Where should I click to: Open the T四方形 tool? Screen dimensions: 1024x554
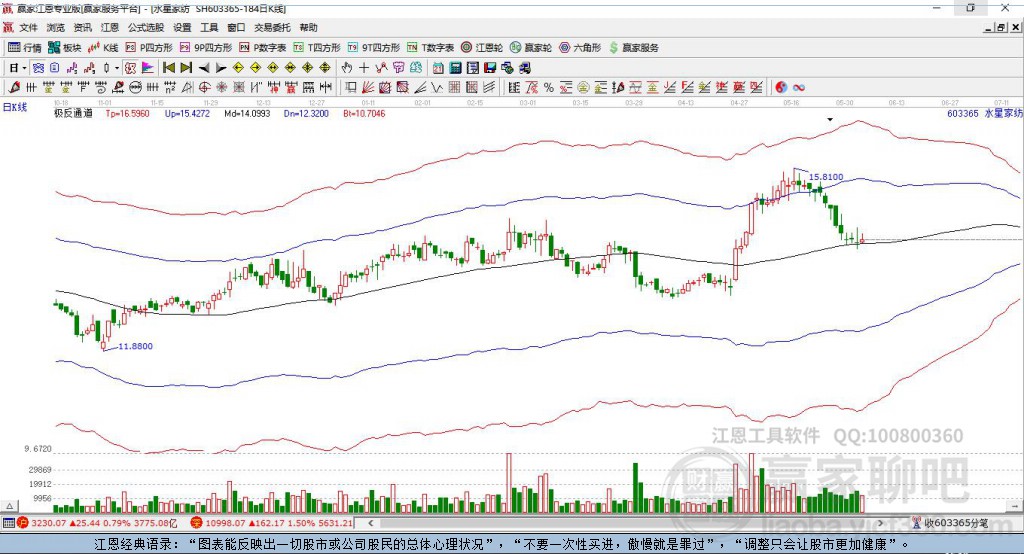tap(317, 48)
